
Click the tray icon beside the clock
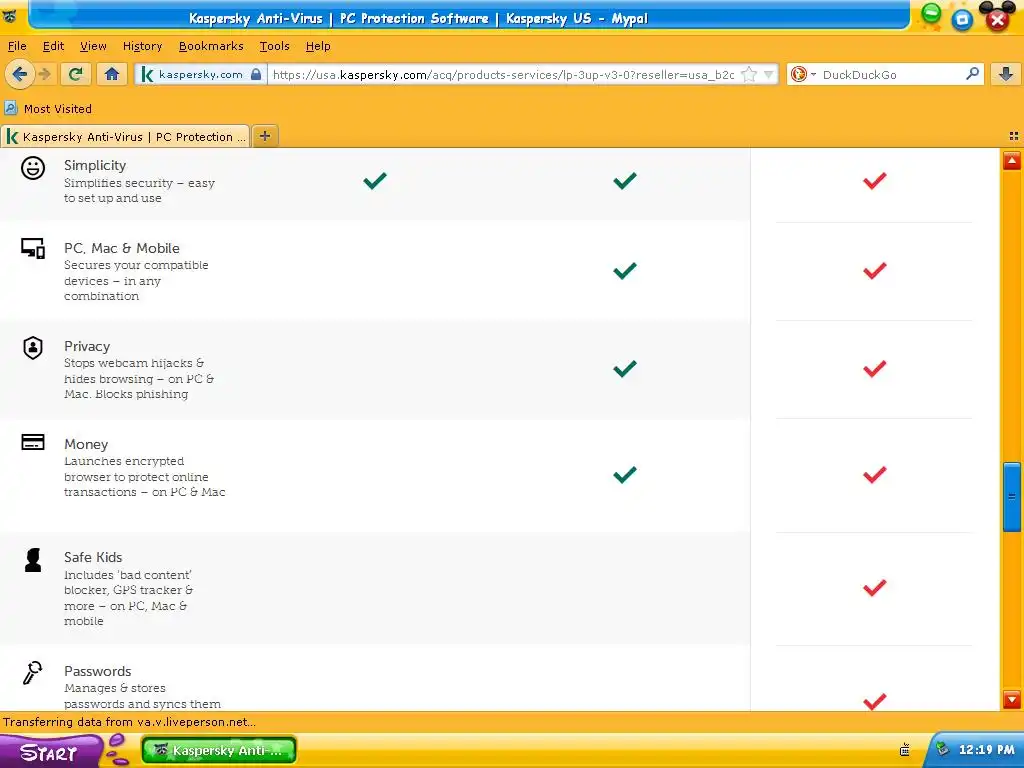click(x=942, y=749)
